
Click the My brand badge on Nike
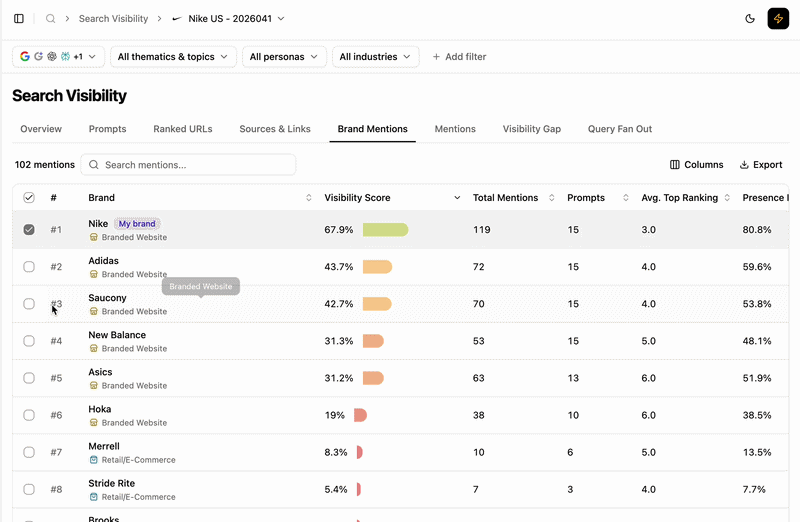pos(137,223)
